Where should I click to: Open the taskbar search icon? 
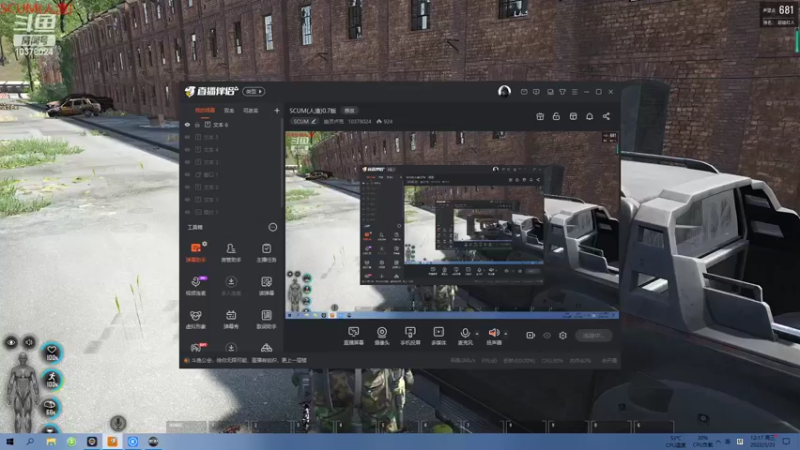click(x=30, y=442)
